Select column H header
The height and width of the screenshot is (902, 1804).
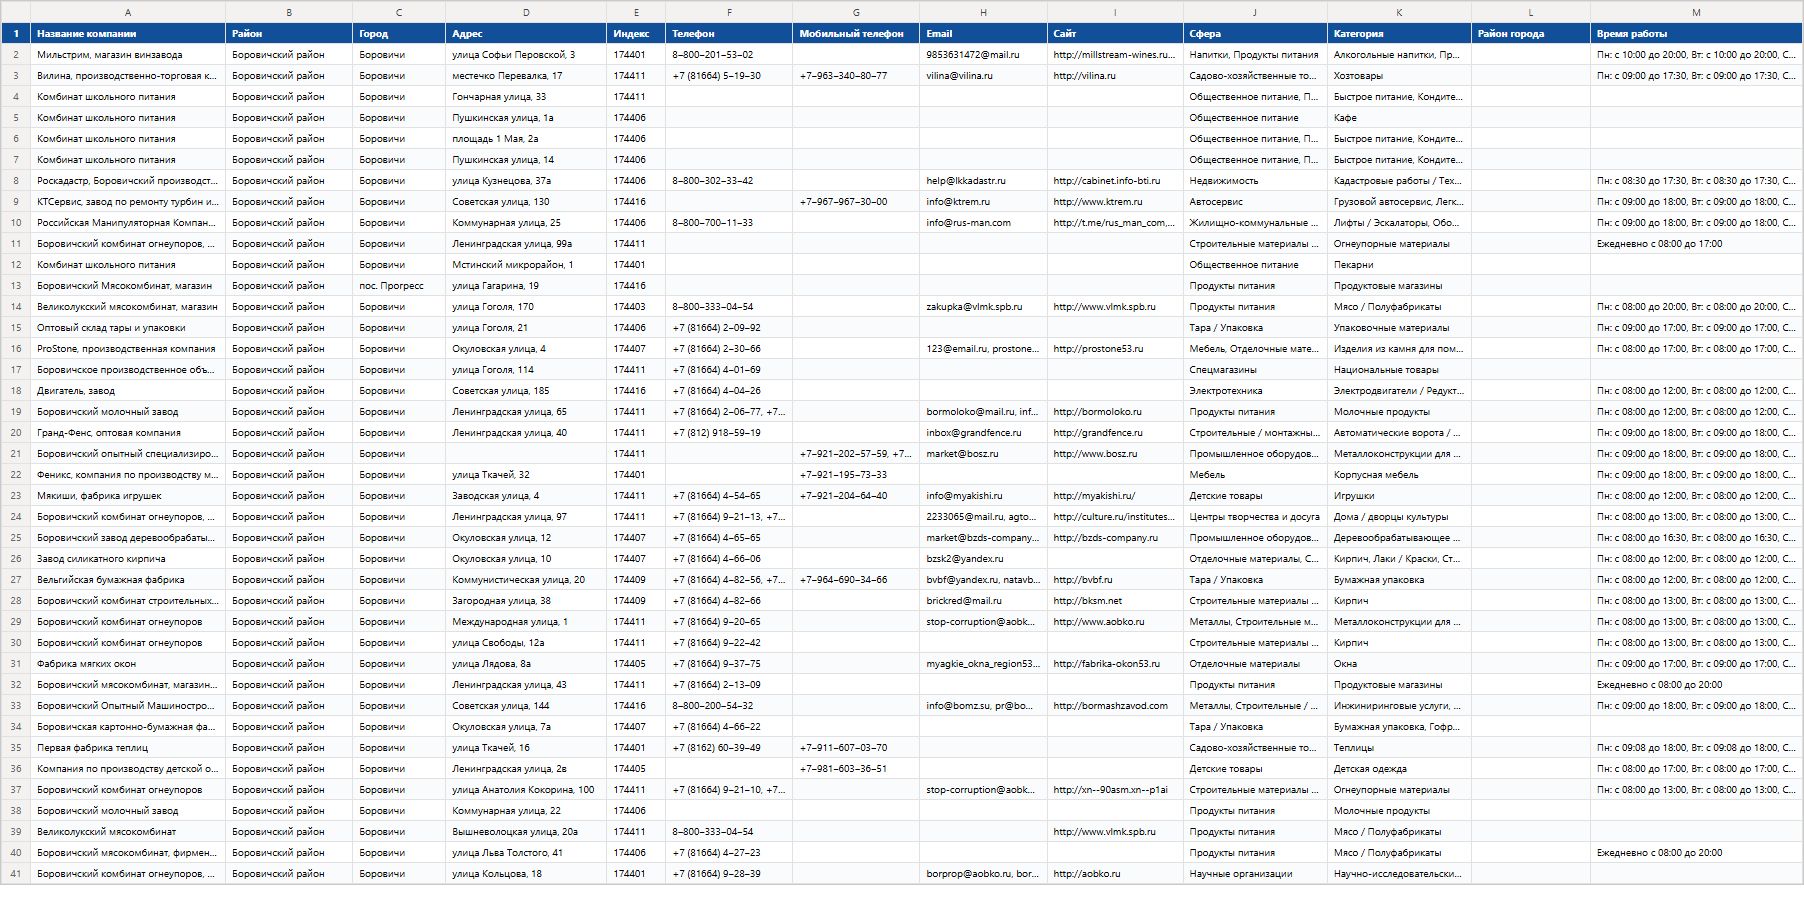click(983, 12)
